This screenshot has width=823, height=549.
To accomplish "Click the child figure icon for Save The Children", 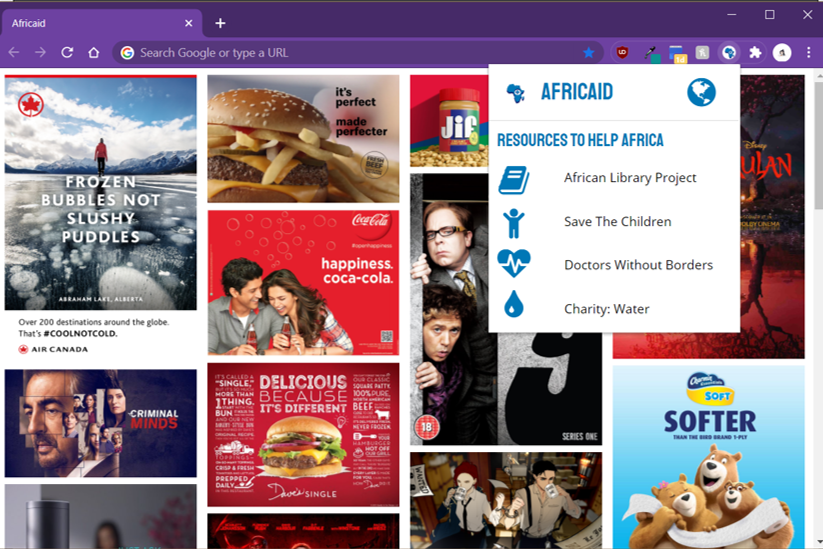I will (513, 223).
